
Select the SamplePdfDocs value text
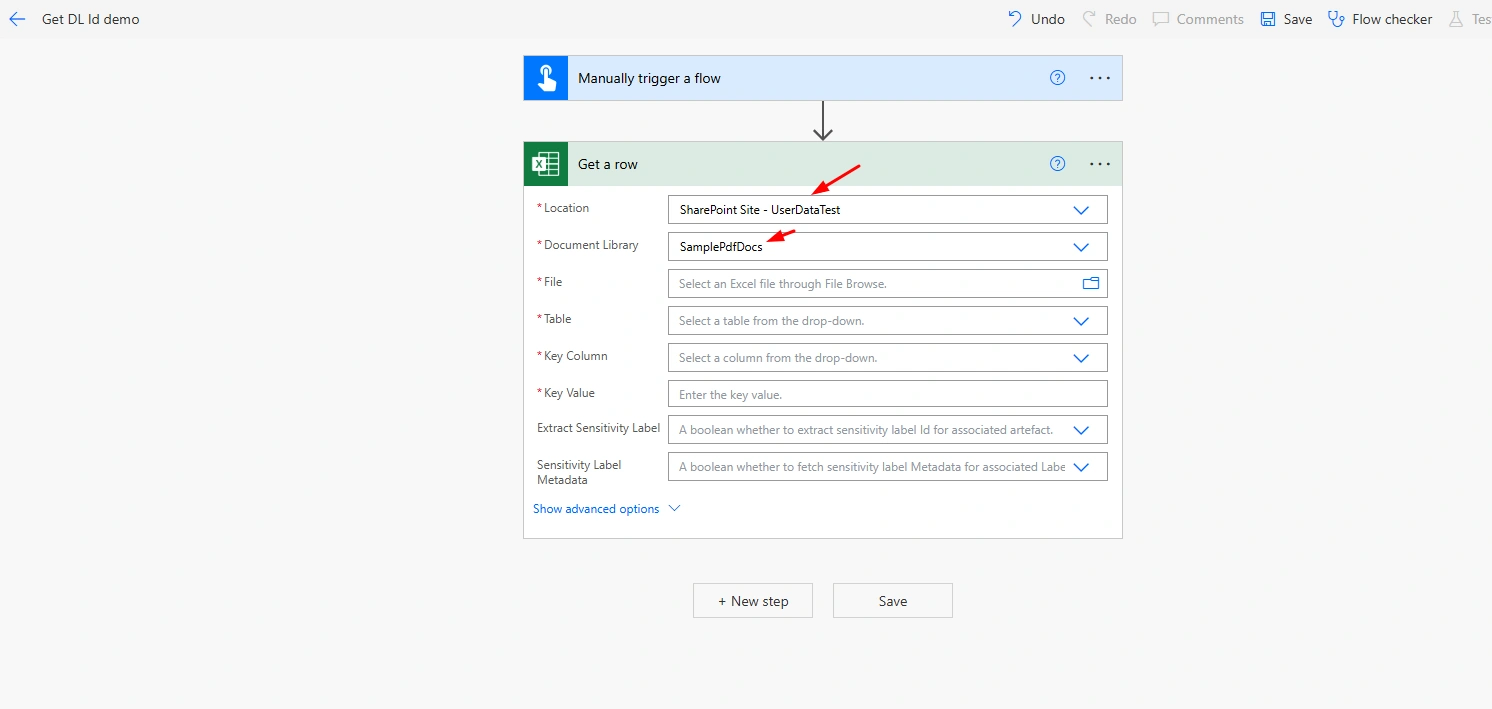(x=721, y=247)
